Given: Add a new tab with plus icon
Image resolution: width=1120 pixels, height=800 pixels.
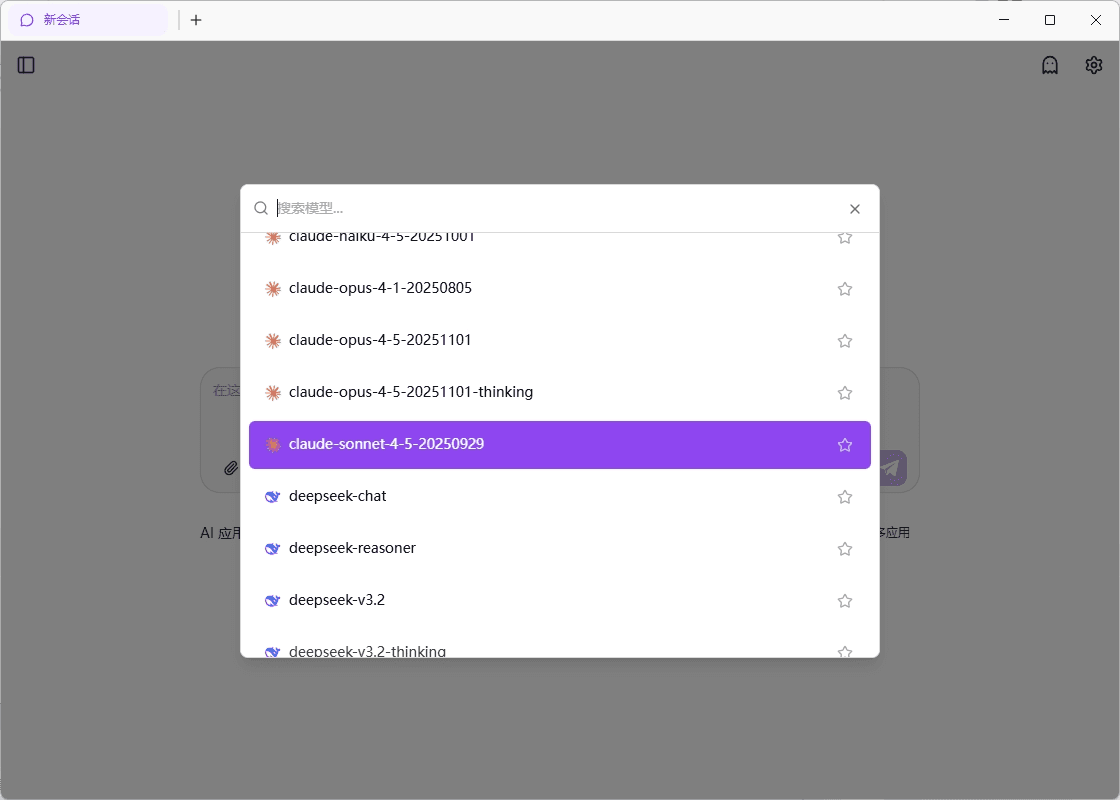Looking at the screenshot, I should 196,20.
